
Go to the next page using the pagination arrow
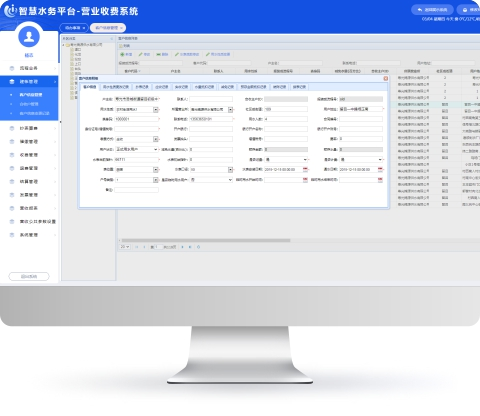click(182, 247)
